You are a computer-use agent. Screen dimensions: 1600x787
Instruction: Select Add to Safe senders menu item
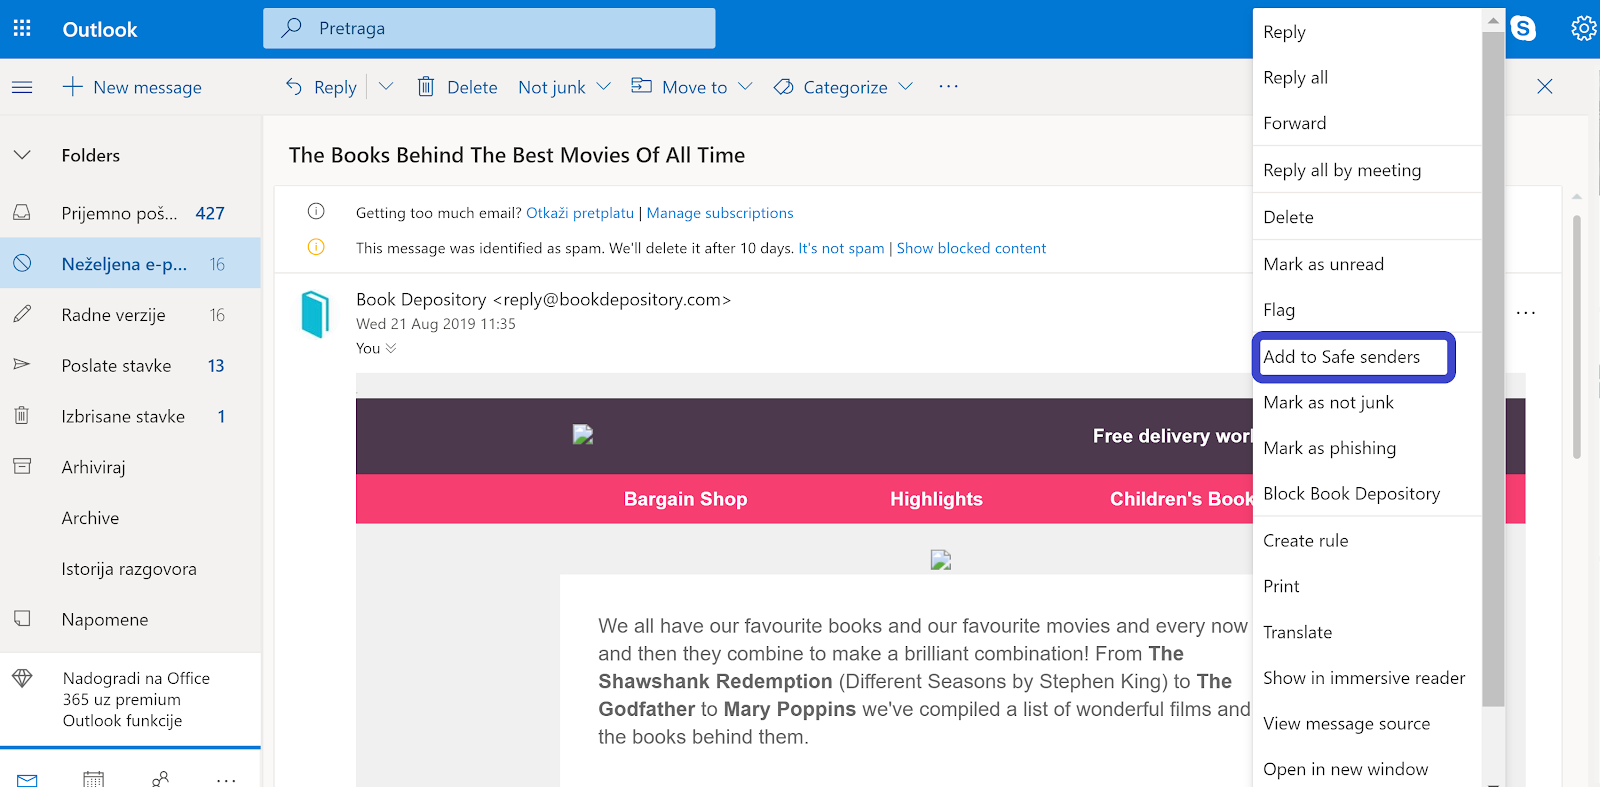click(1341, 357)
